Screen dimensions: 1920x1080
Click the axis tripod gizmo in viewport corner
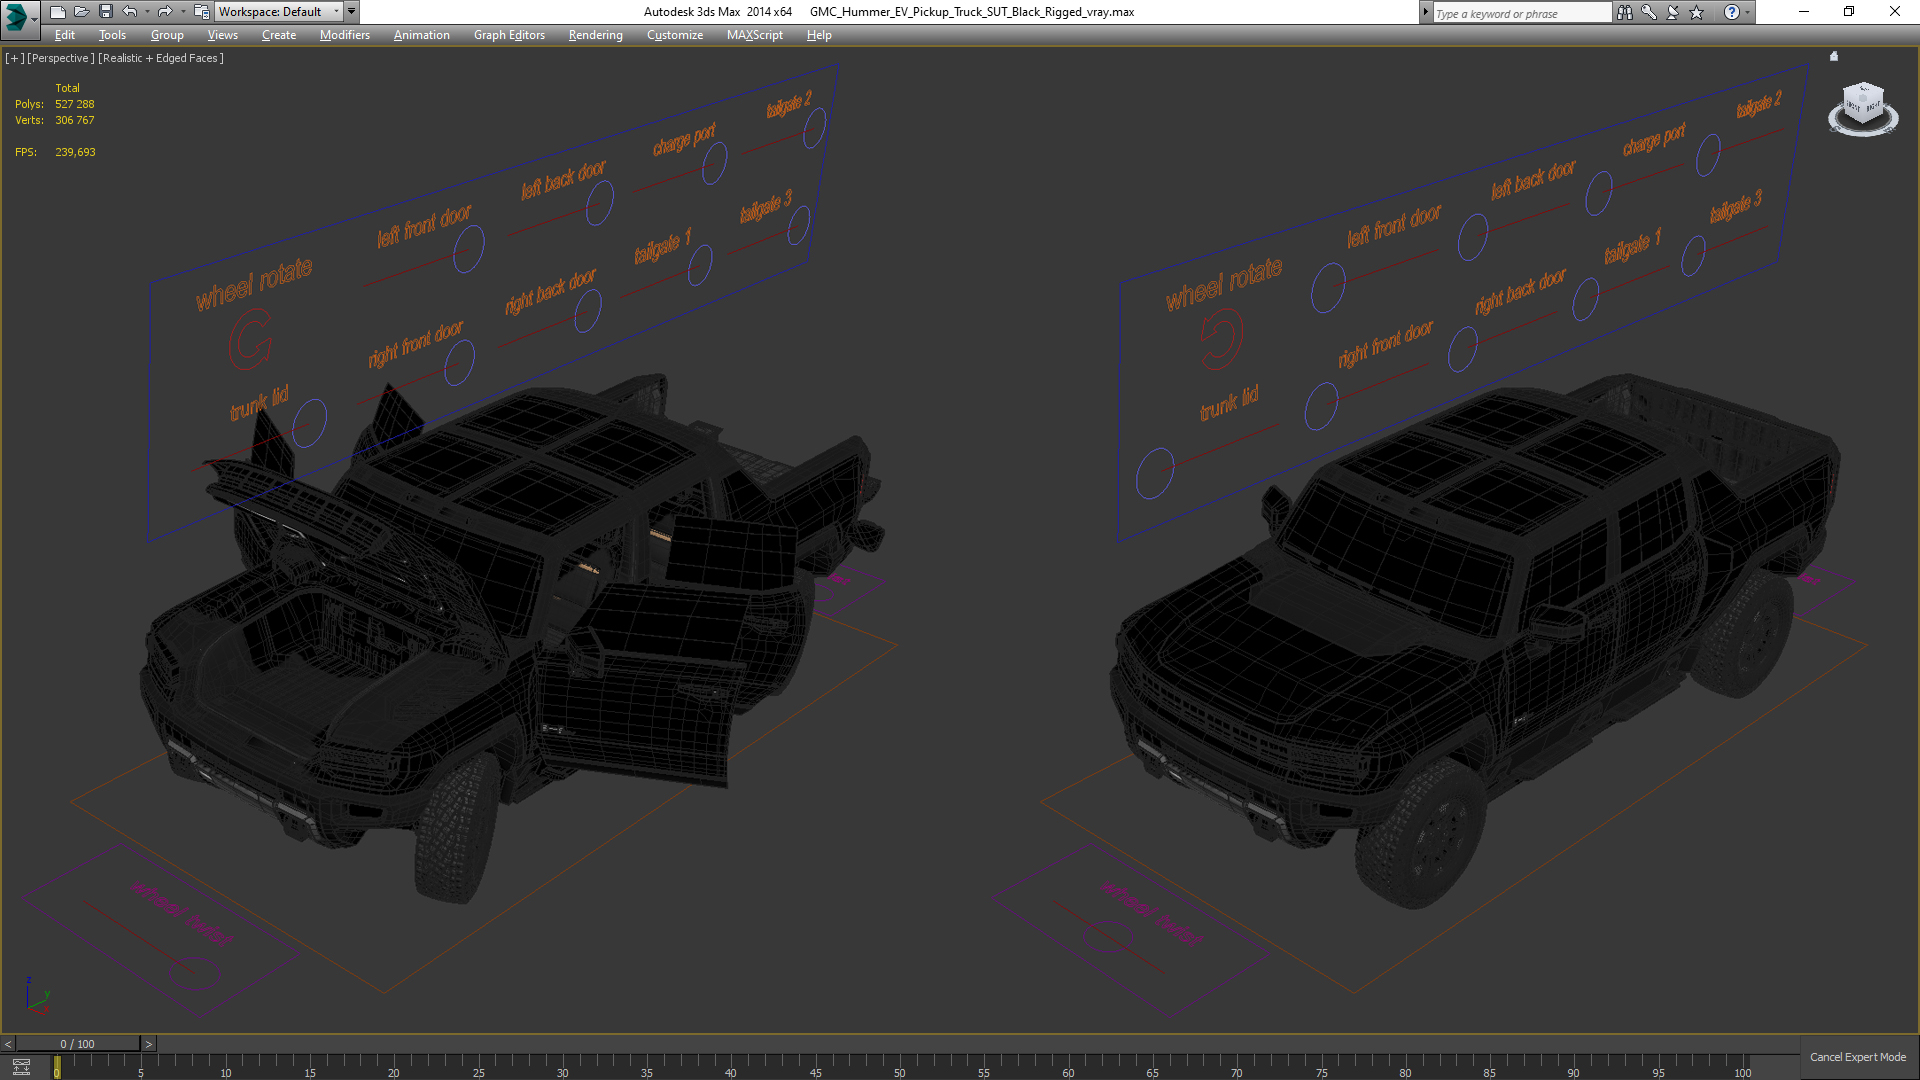[x=36, y=997]
